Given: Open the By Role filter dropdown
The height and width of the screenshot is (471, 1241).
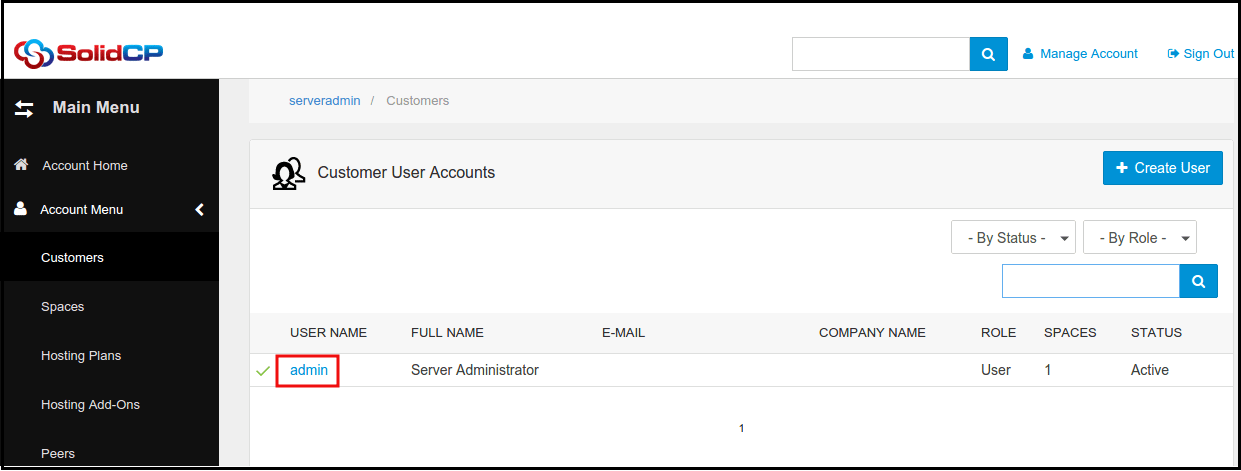Looking at the screenshot, I should tap(1139, 238).
